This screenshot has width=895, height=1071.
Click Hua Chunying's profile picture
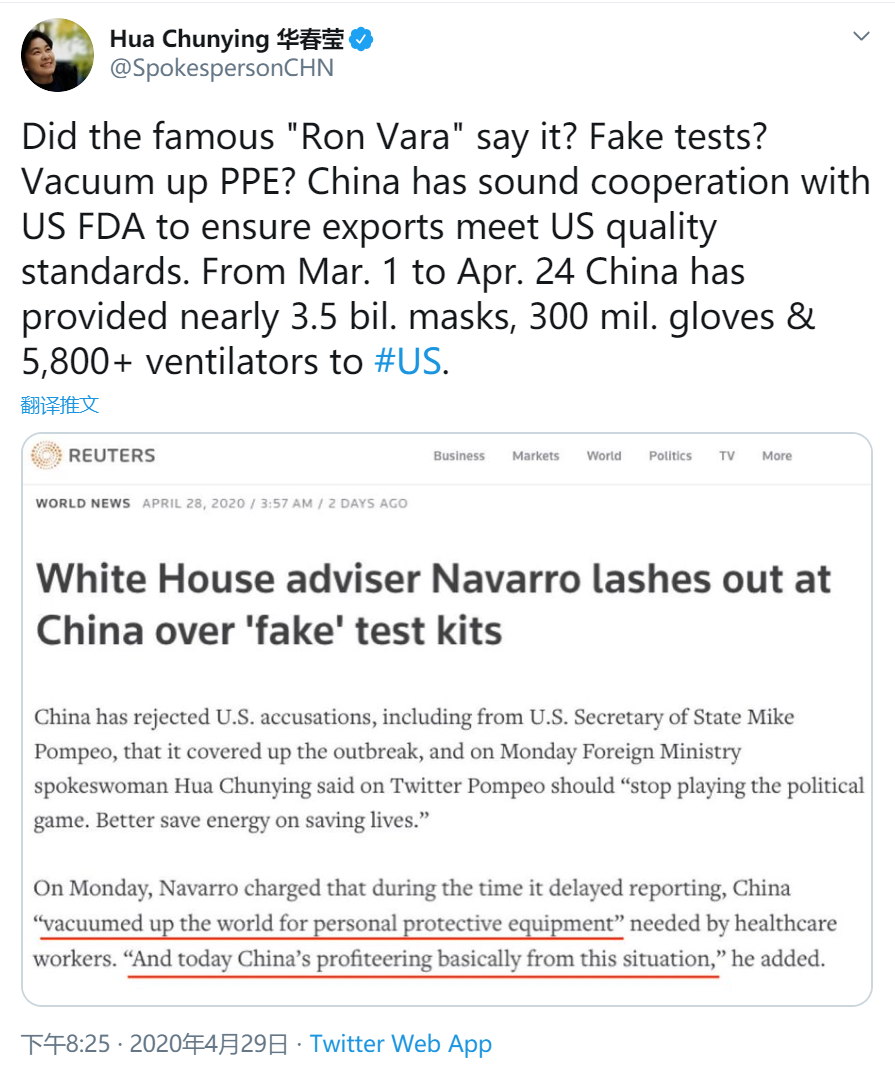click(x=57, y=55)
